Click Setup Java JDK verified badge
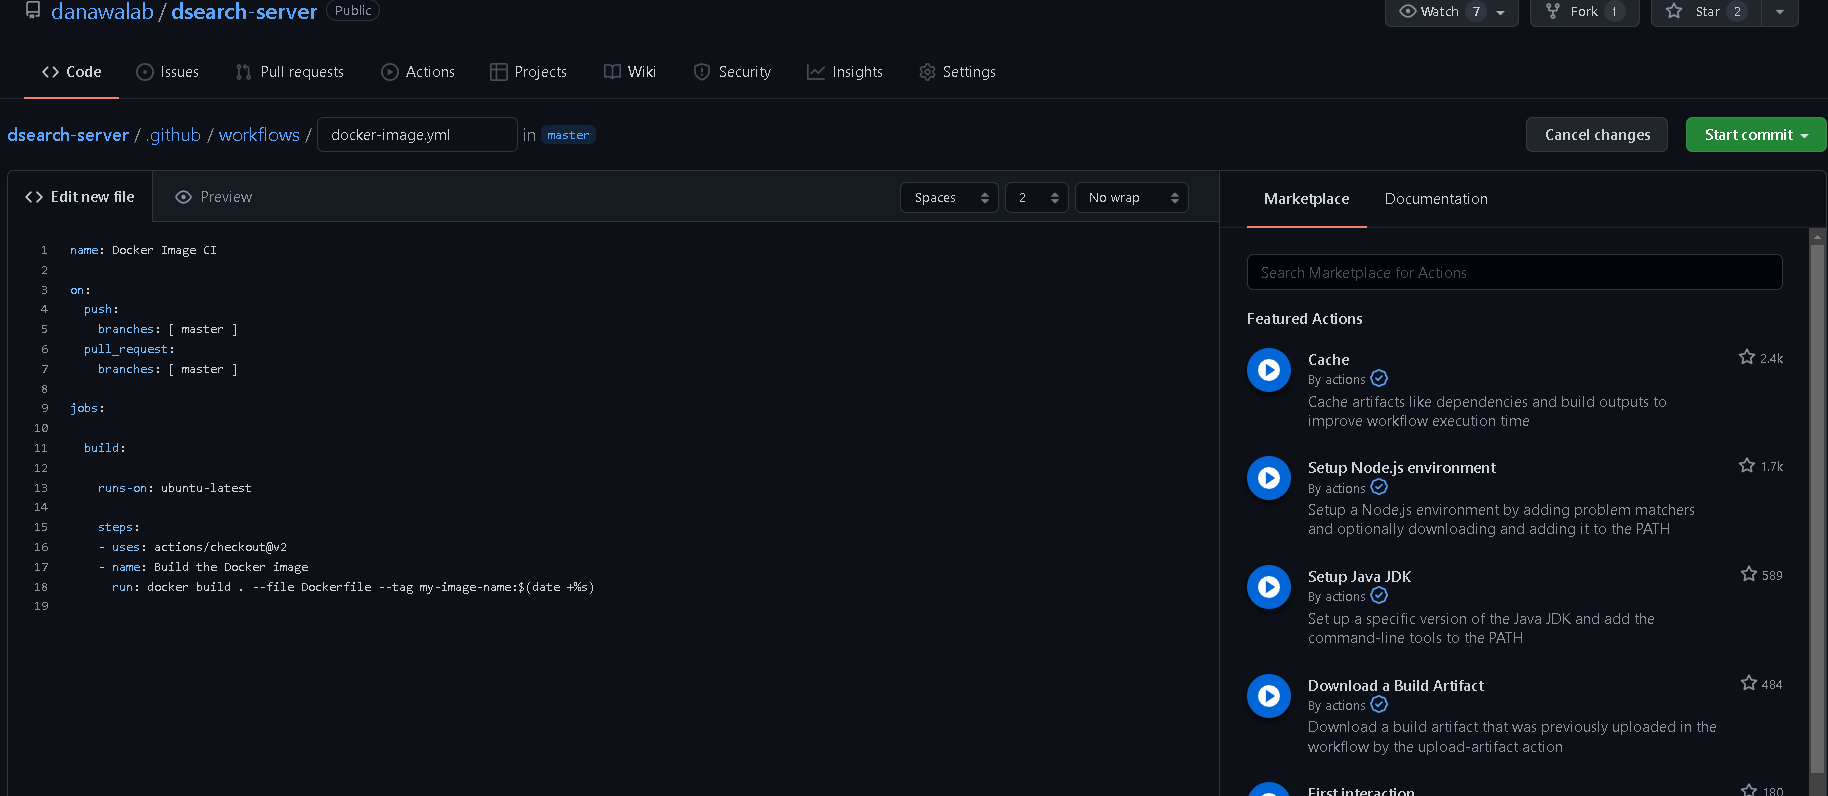 1379,595
